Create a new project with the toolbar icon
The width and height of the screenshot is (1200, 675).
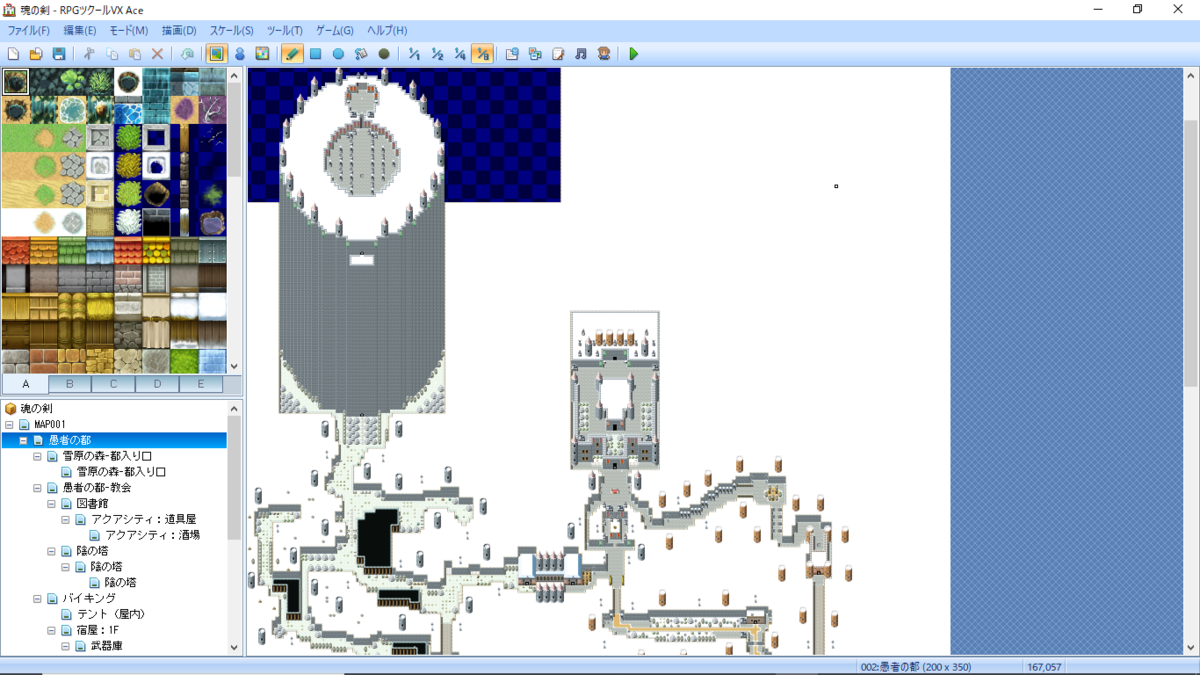click(x=13, y=54)
